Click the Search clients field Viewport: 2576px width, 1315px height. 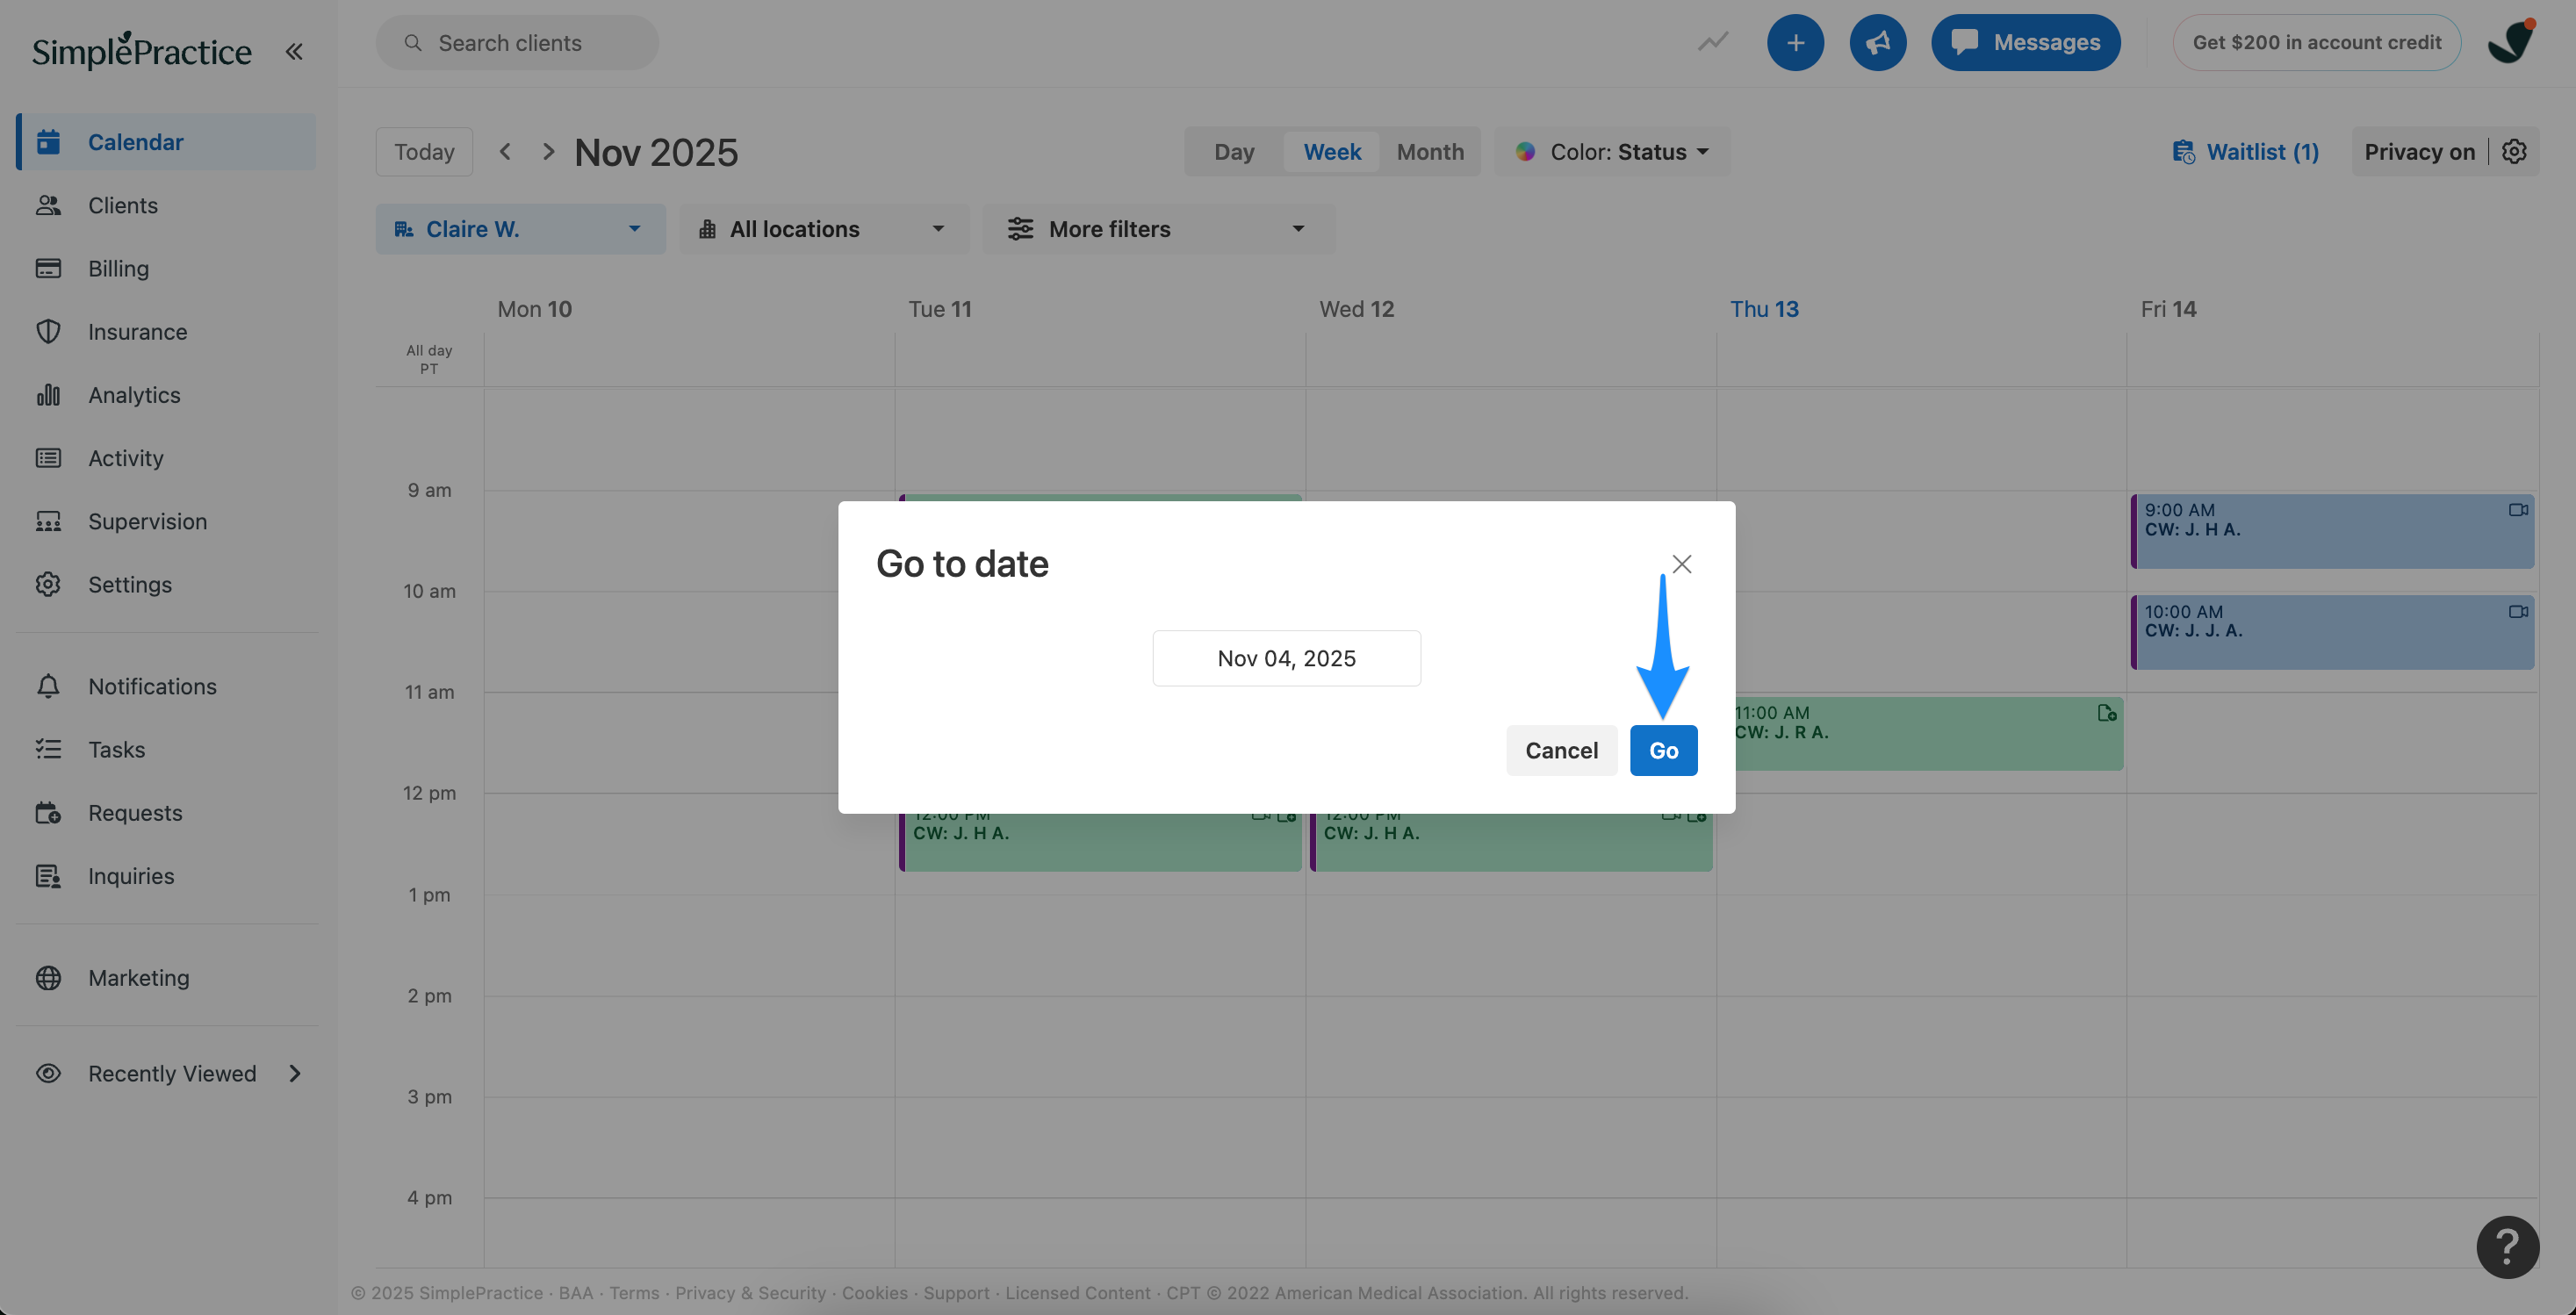pyautogui.click(x=517, y=43)
